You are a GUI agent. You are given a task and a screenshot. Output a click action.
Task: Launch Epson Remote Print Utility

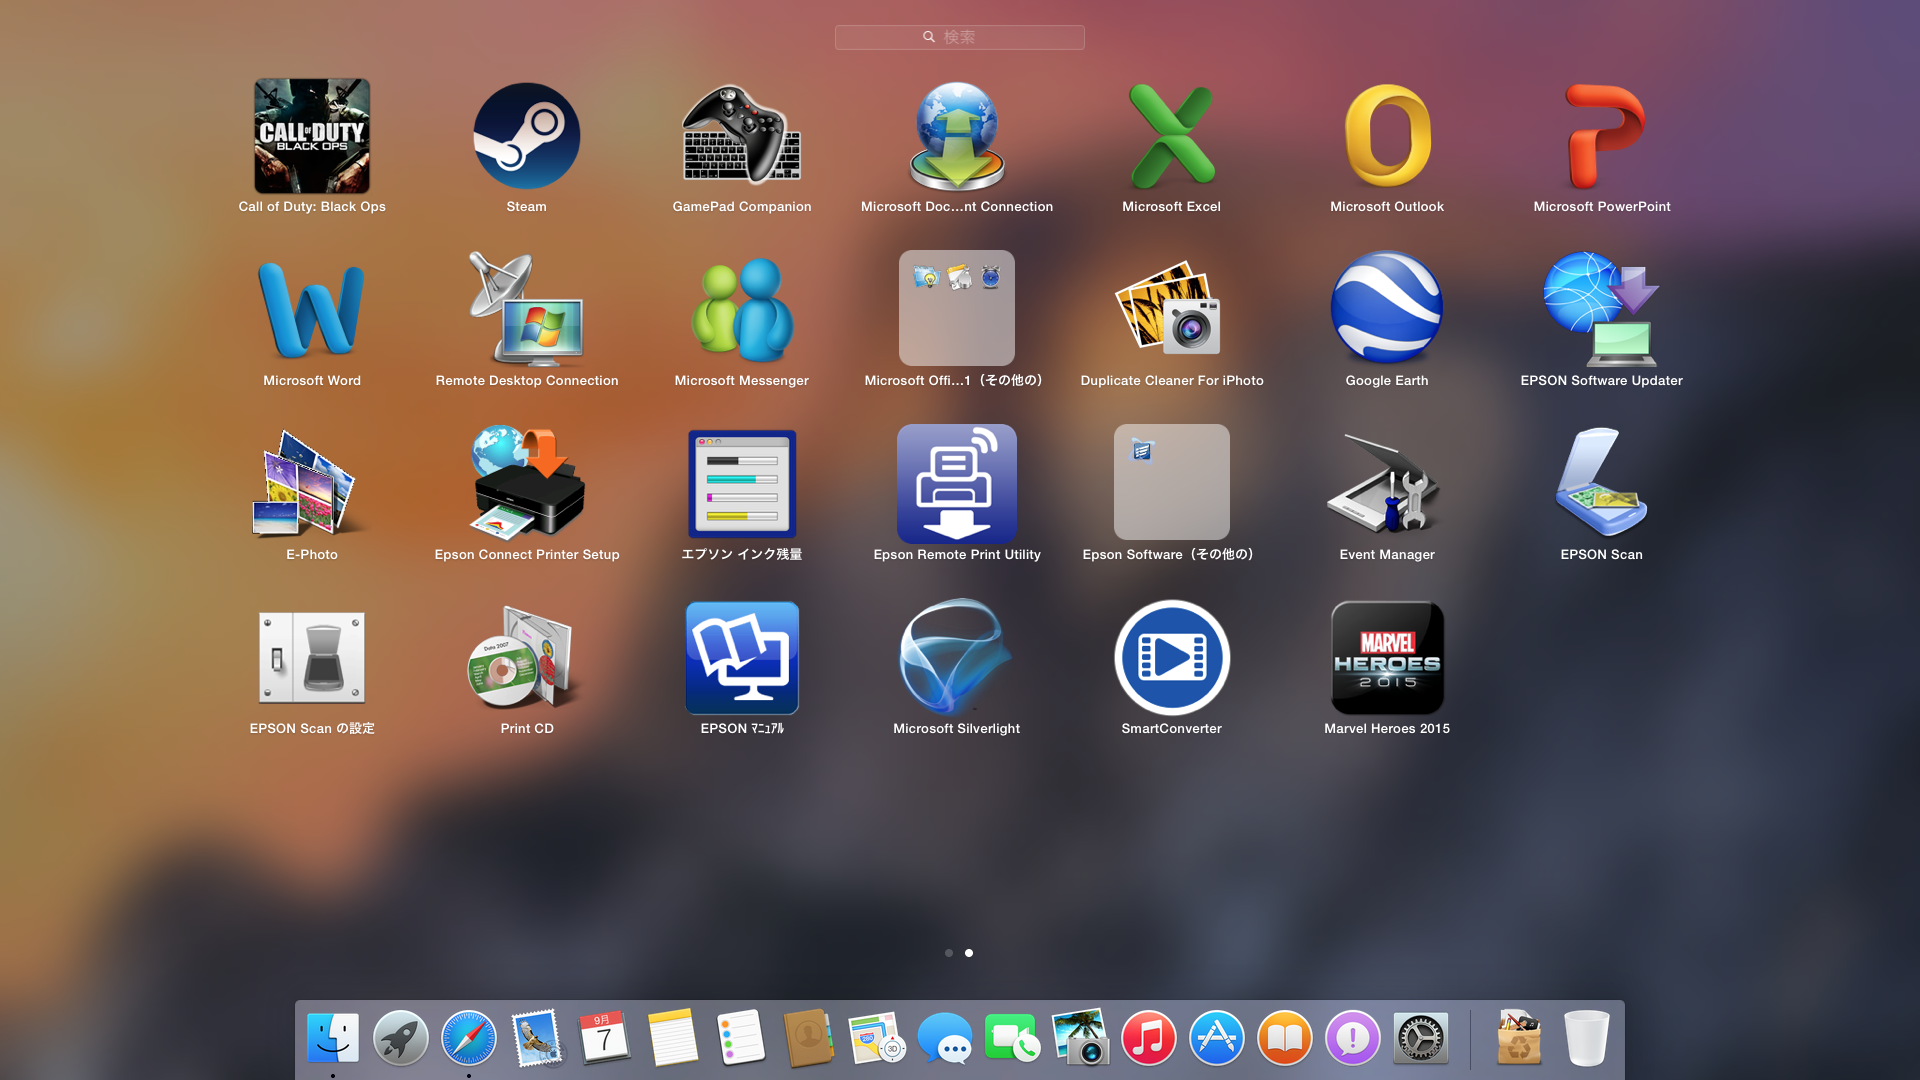tap(956, 482)
